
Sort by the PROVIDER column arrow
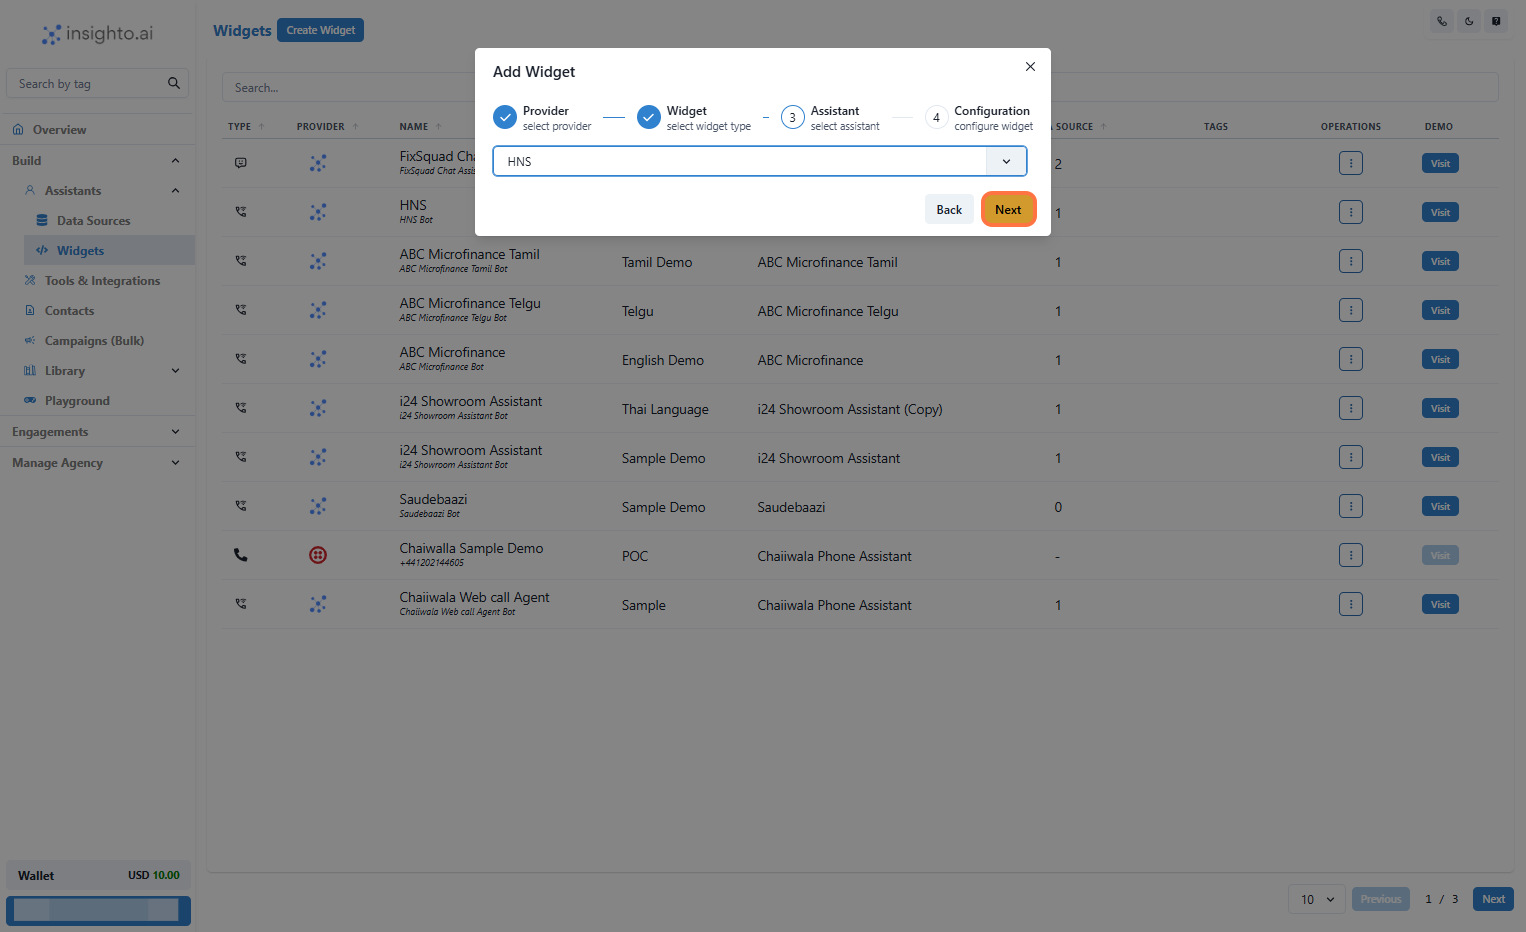pos(355,127)
